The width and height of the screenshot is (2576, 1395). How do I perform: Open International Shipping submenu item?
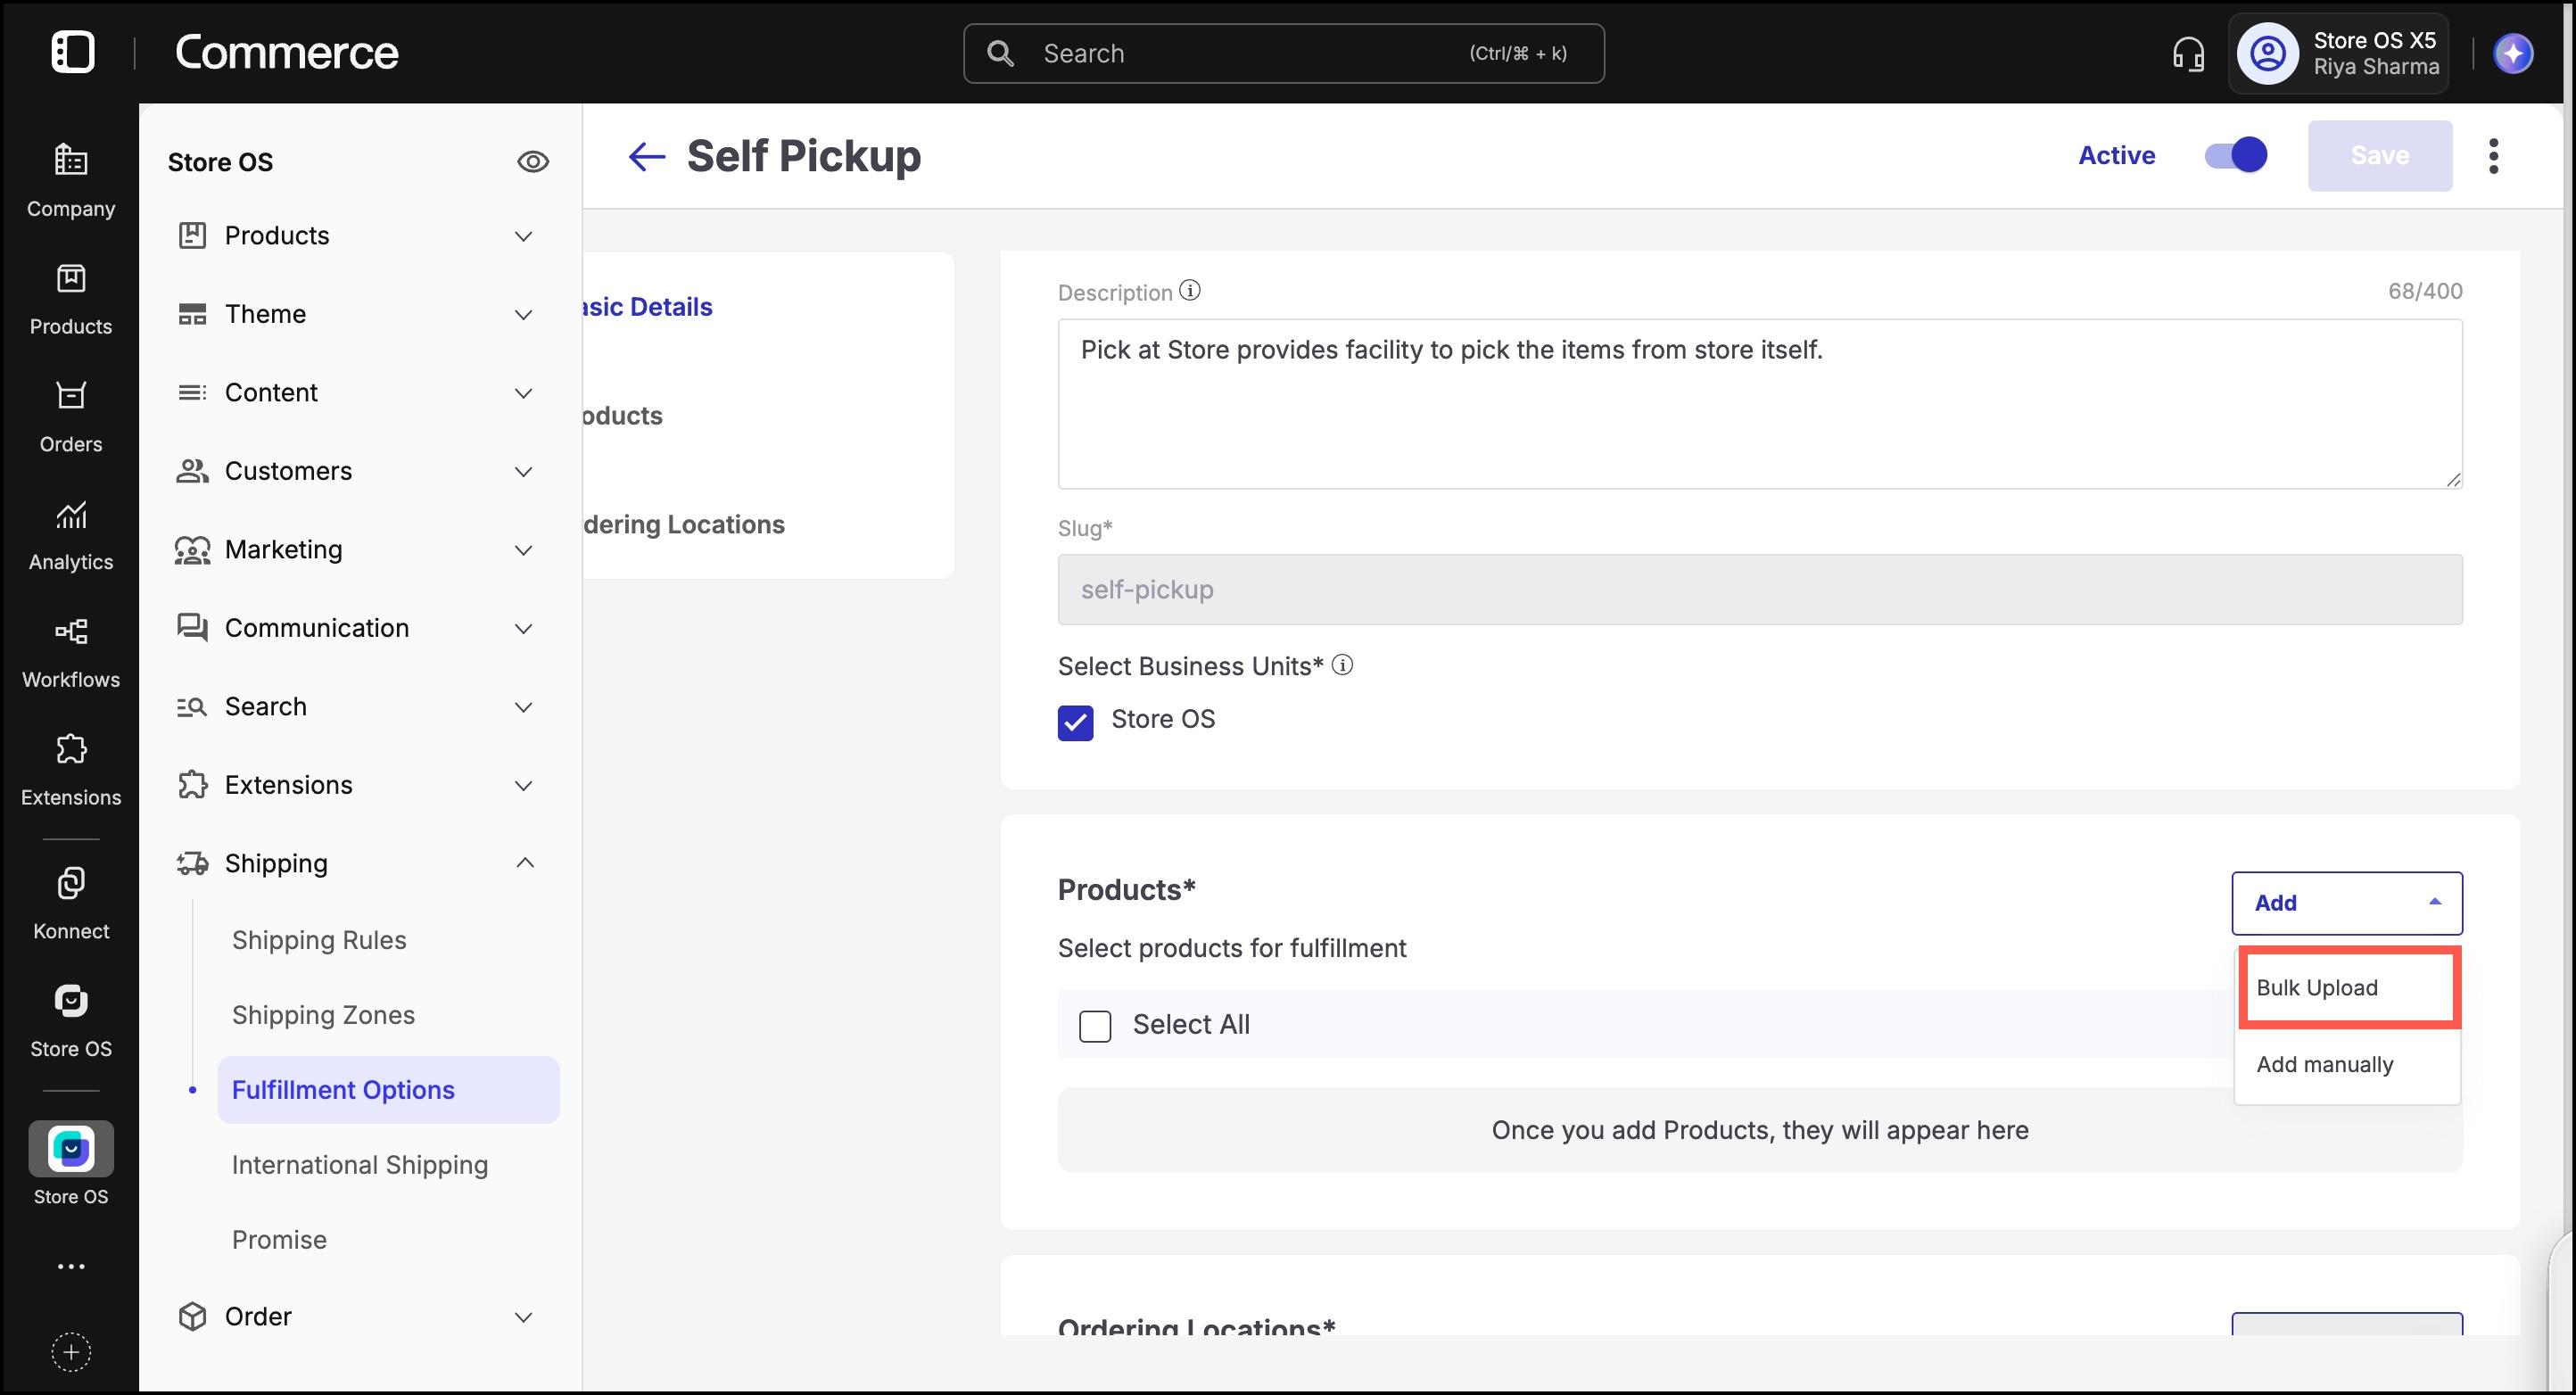point(360,1165)
